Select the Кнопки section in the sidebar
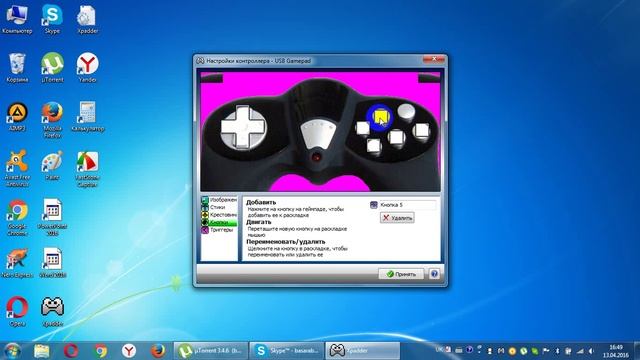This screenshot has width=640, height=360. click(x=219, y=222)
